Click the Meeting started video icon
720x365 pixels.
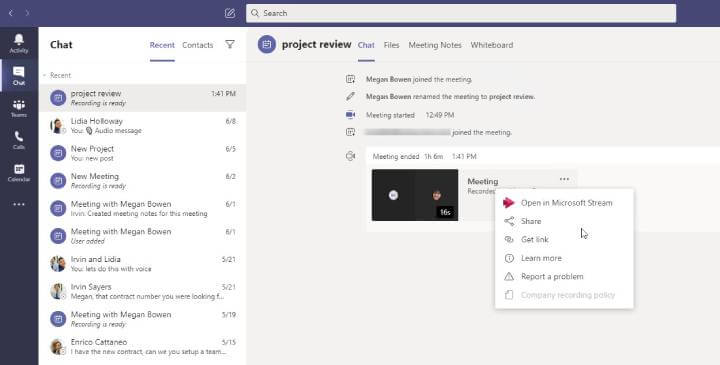point(350,115)
